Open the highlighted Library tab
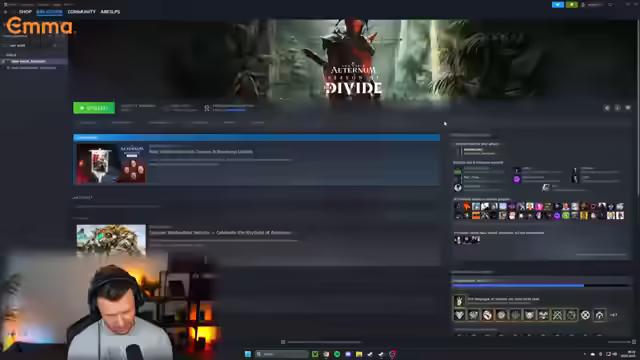Screen dimensions: 640x360 tap(49, 12)
